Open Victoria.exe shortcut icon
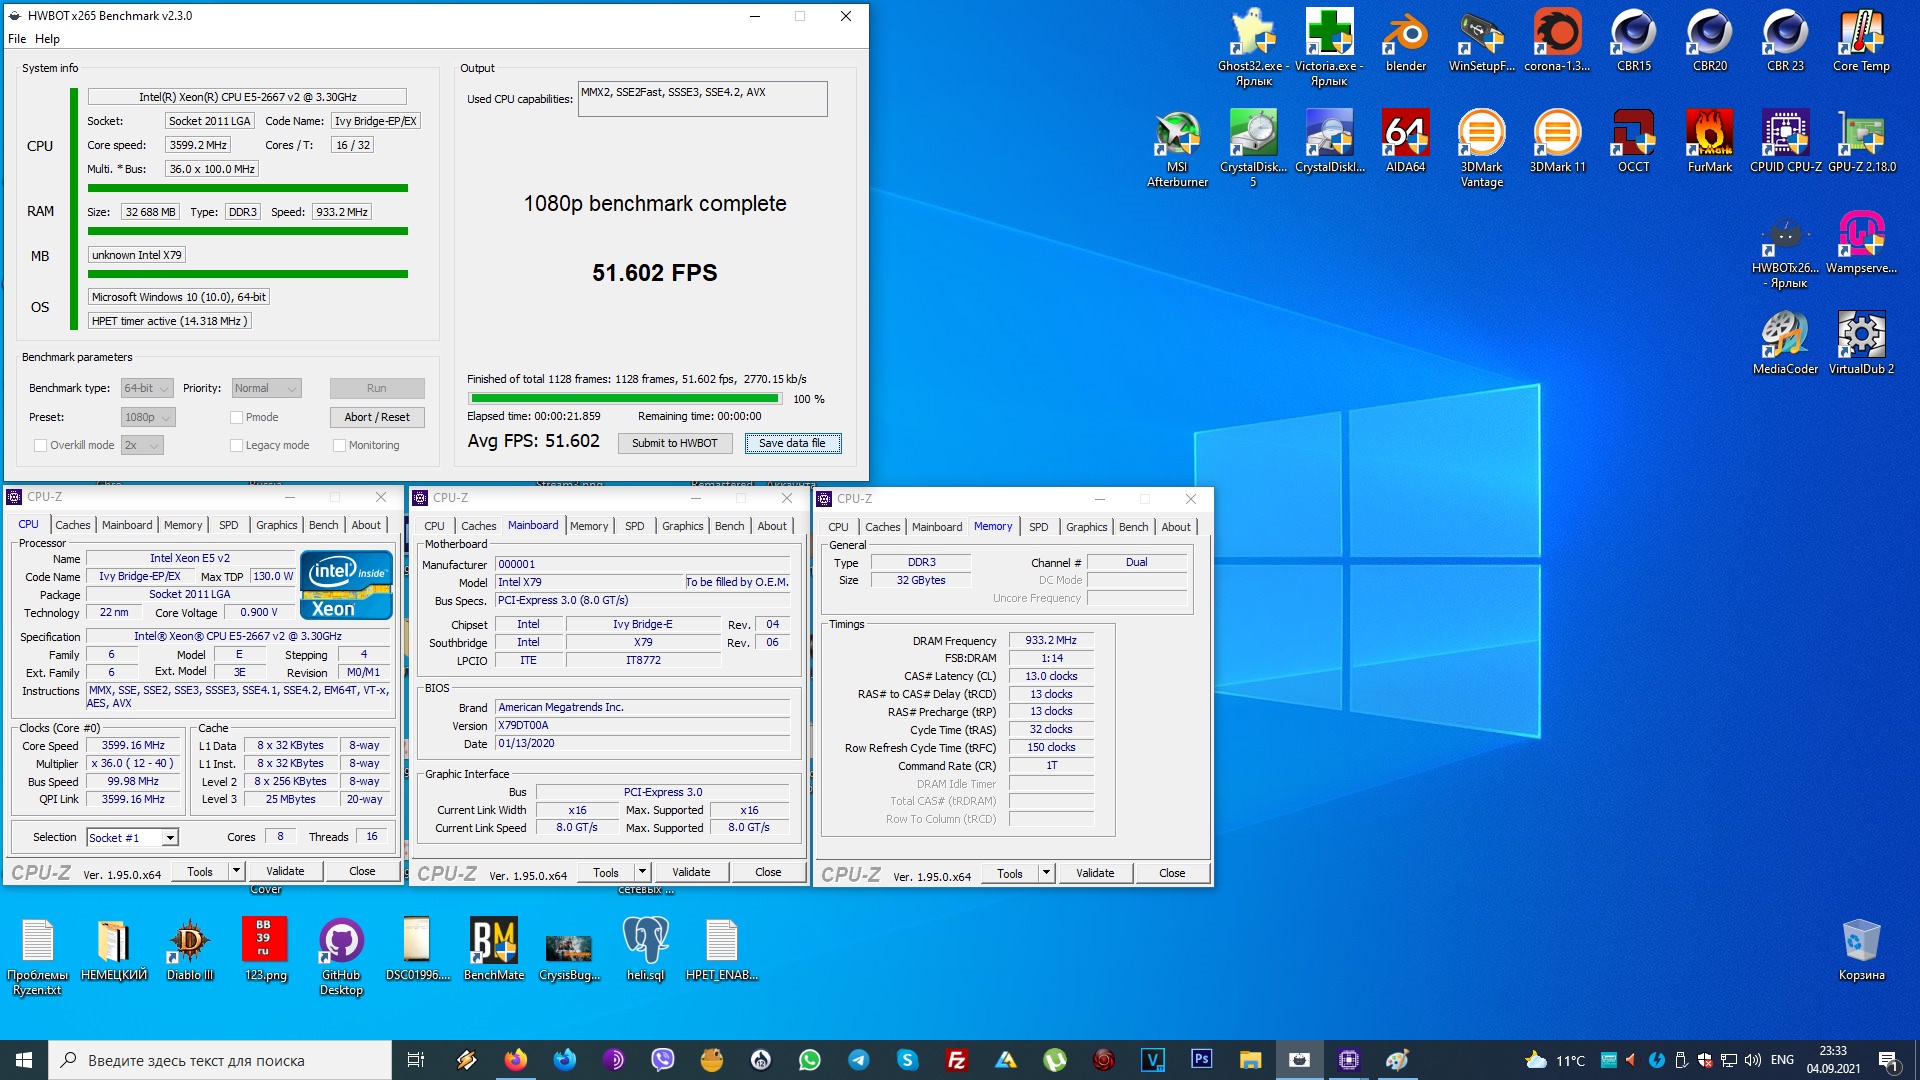 click(x=1329, y=47)
